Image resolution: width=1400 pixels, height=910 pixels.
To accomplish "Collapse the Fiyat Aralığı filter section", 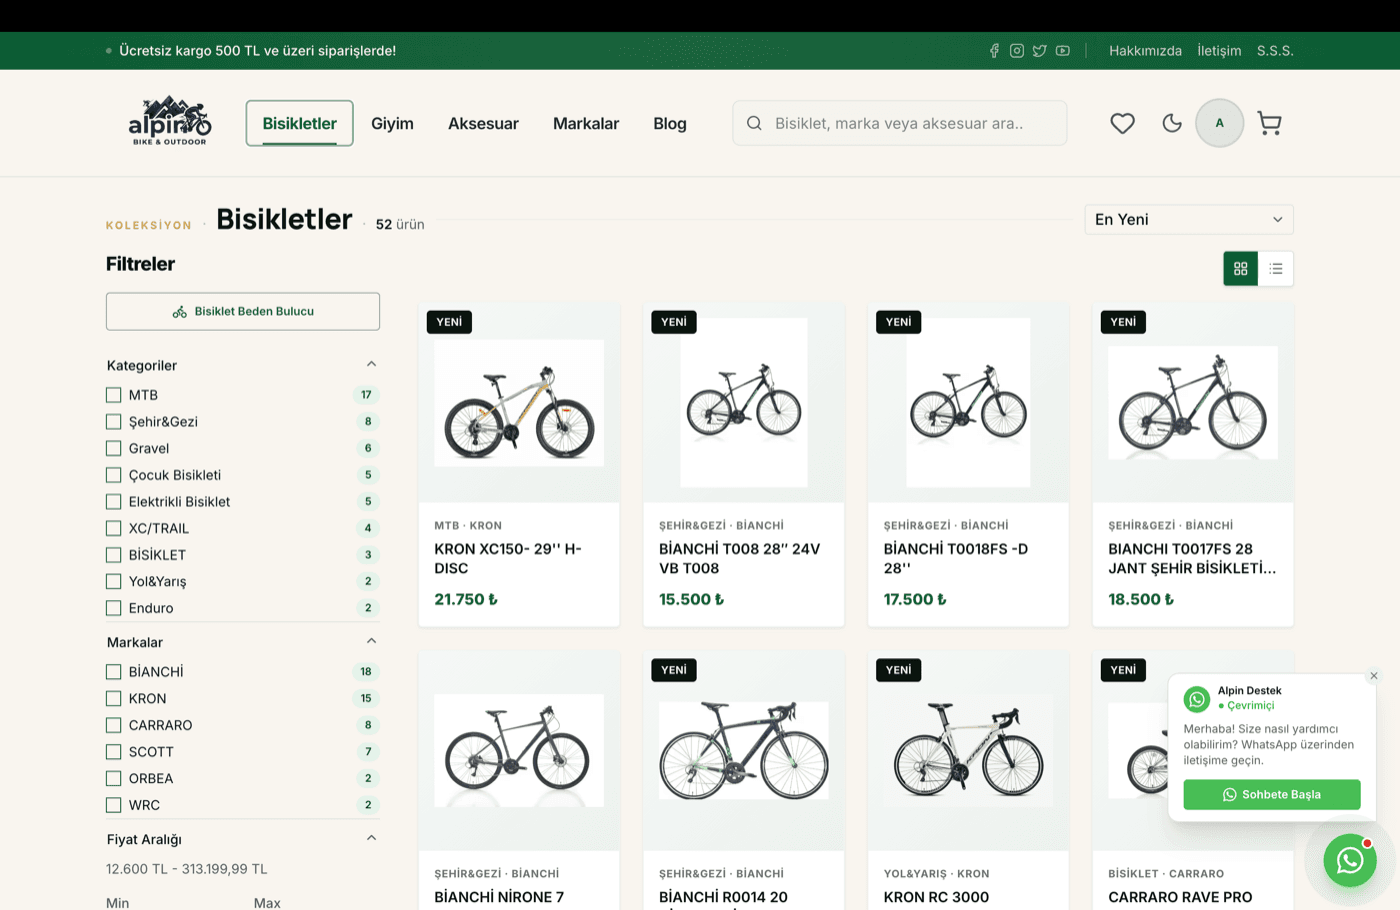I will 371,838.
